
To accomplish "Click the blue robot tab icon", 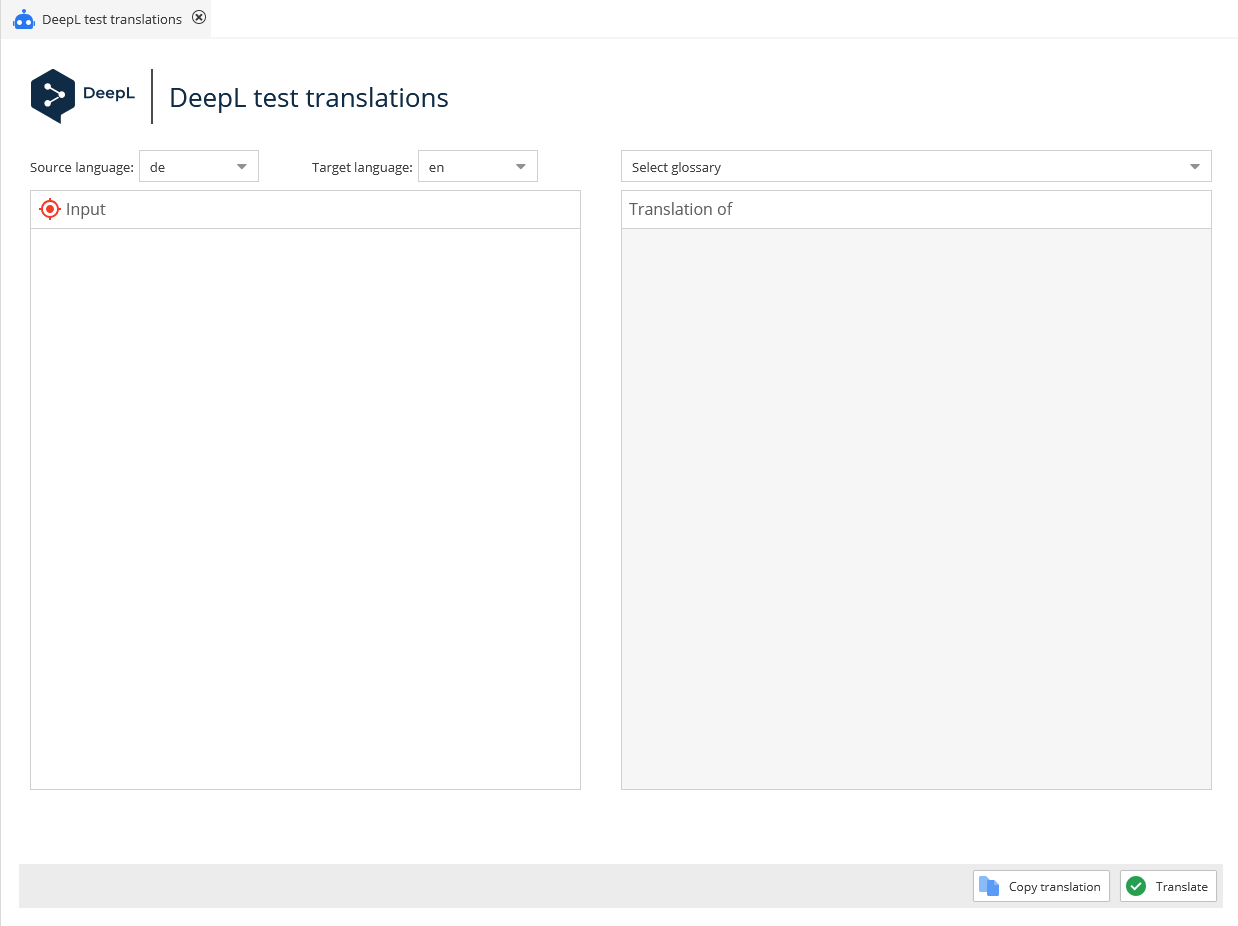I will tap(24, 19).
